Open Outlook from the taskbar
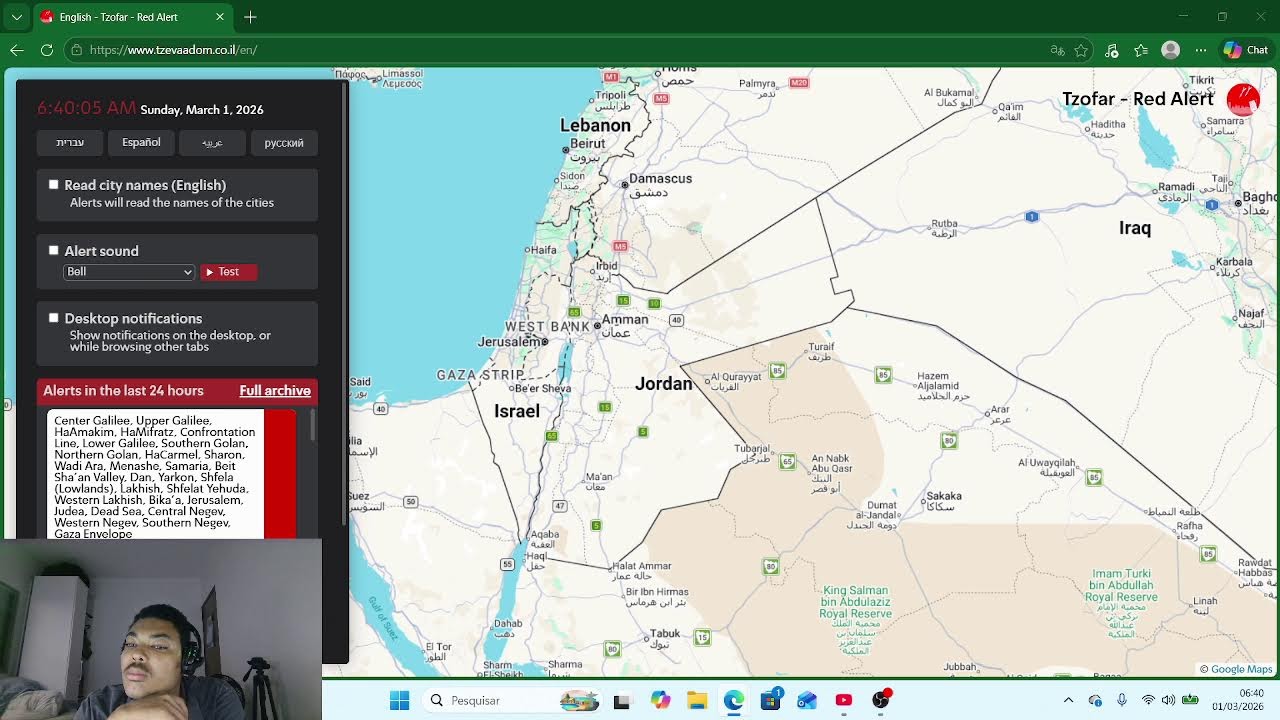This screenshot has width=1280, height=720. pyautogui.click(x=807, y=701)
